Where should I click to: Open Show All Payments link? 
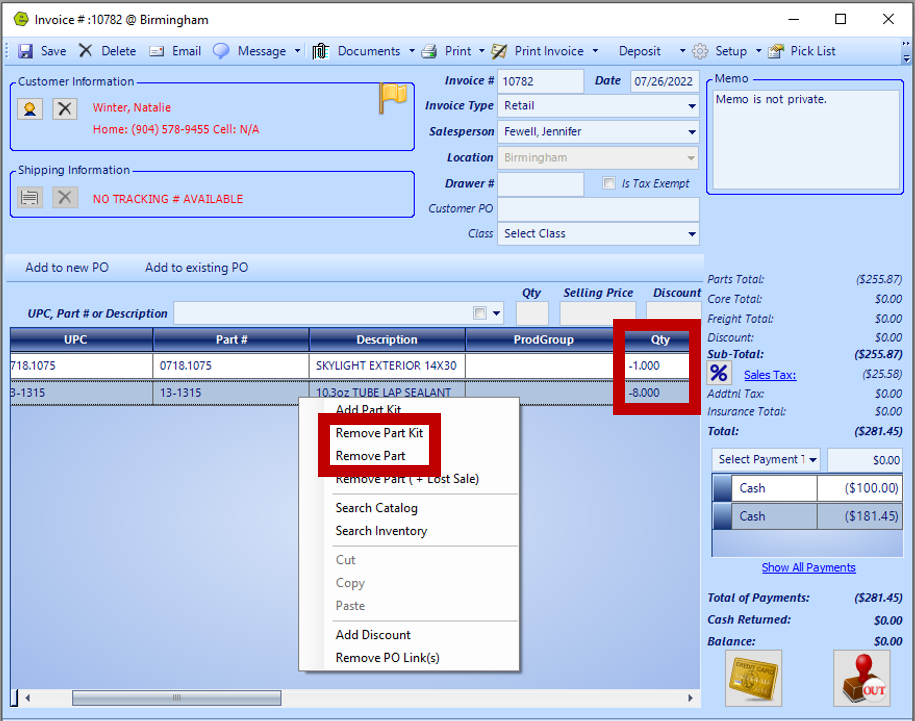[808, 568]
